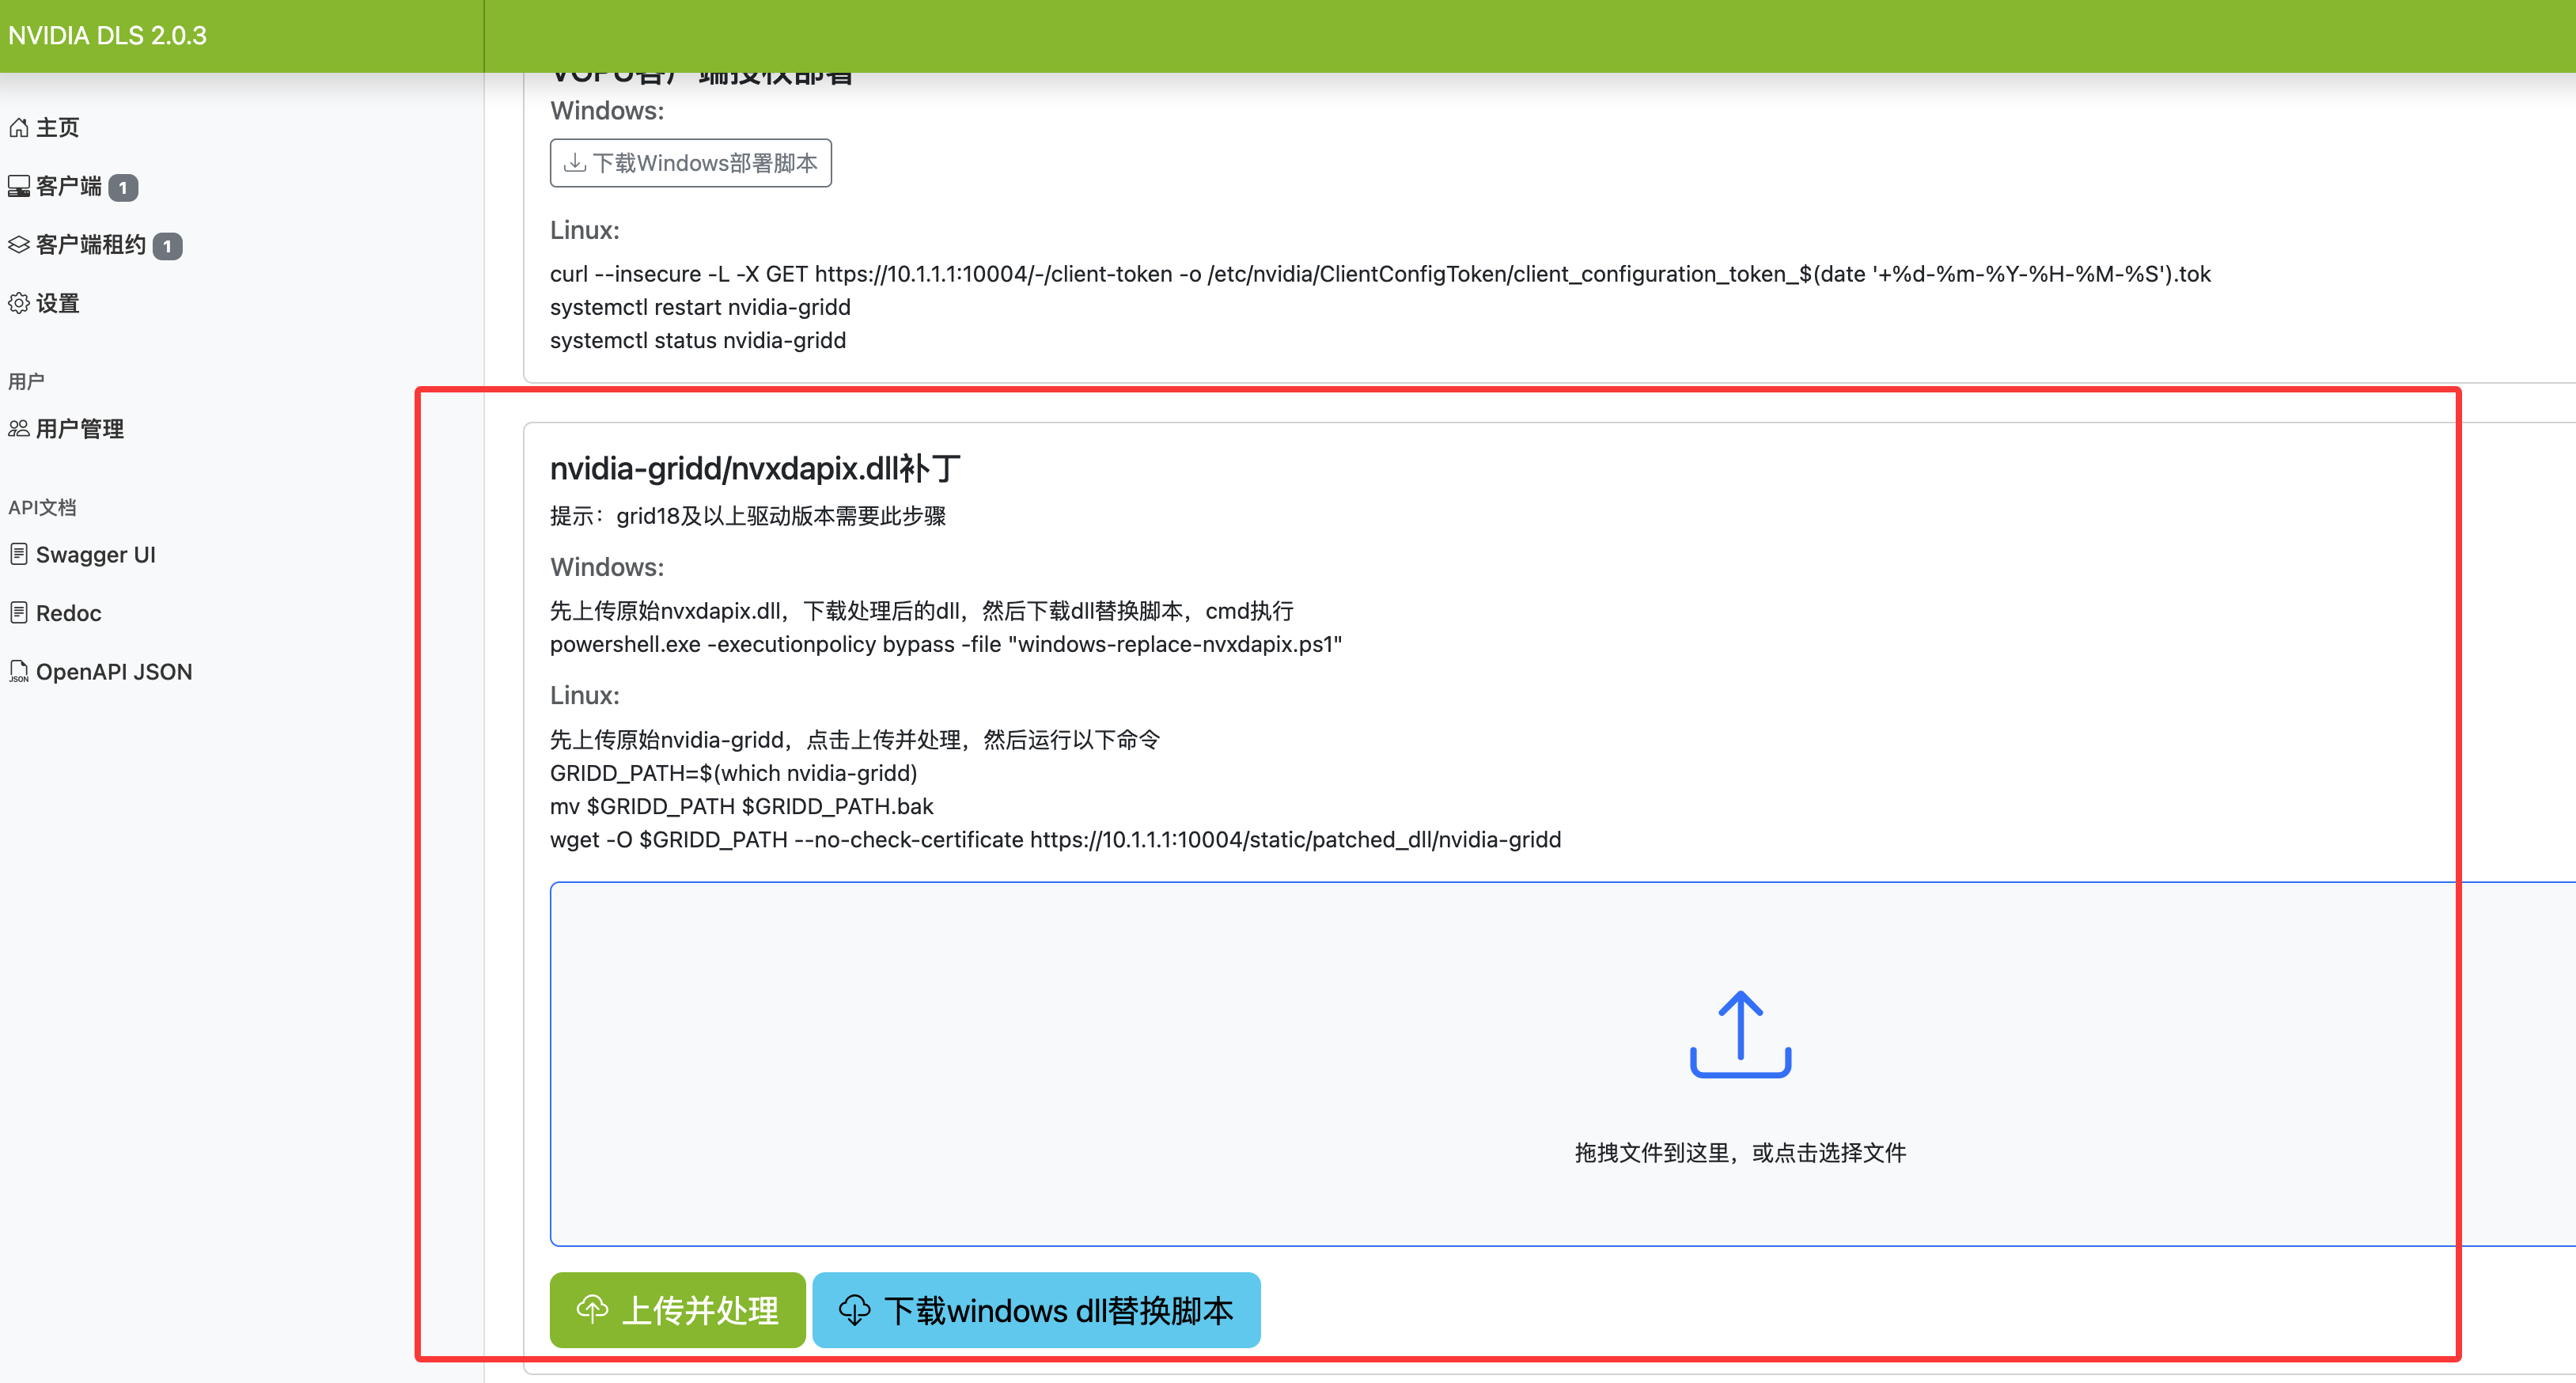Screen dimensions: 2576x1383
Task: Open the 客户端 sidebar entry
Action: 68,187
